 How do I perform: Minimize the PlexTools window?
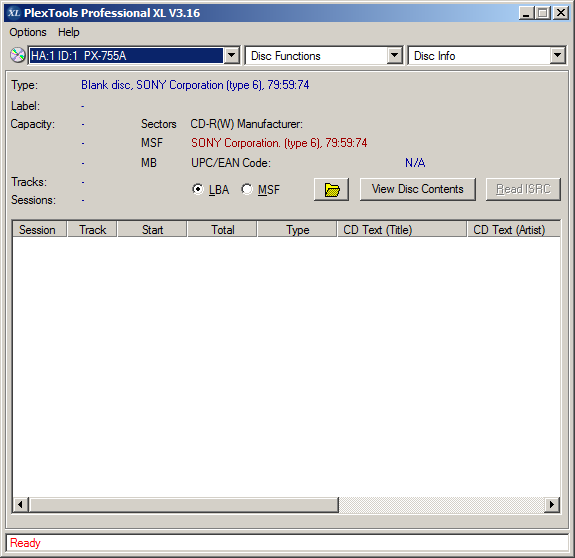coord(527,13)
